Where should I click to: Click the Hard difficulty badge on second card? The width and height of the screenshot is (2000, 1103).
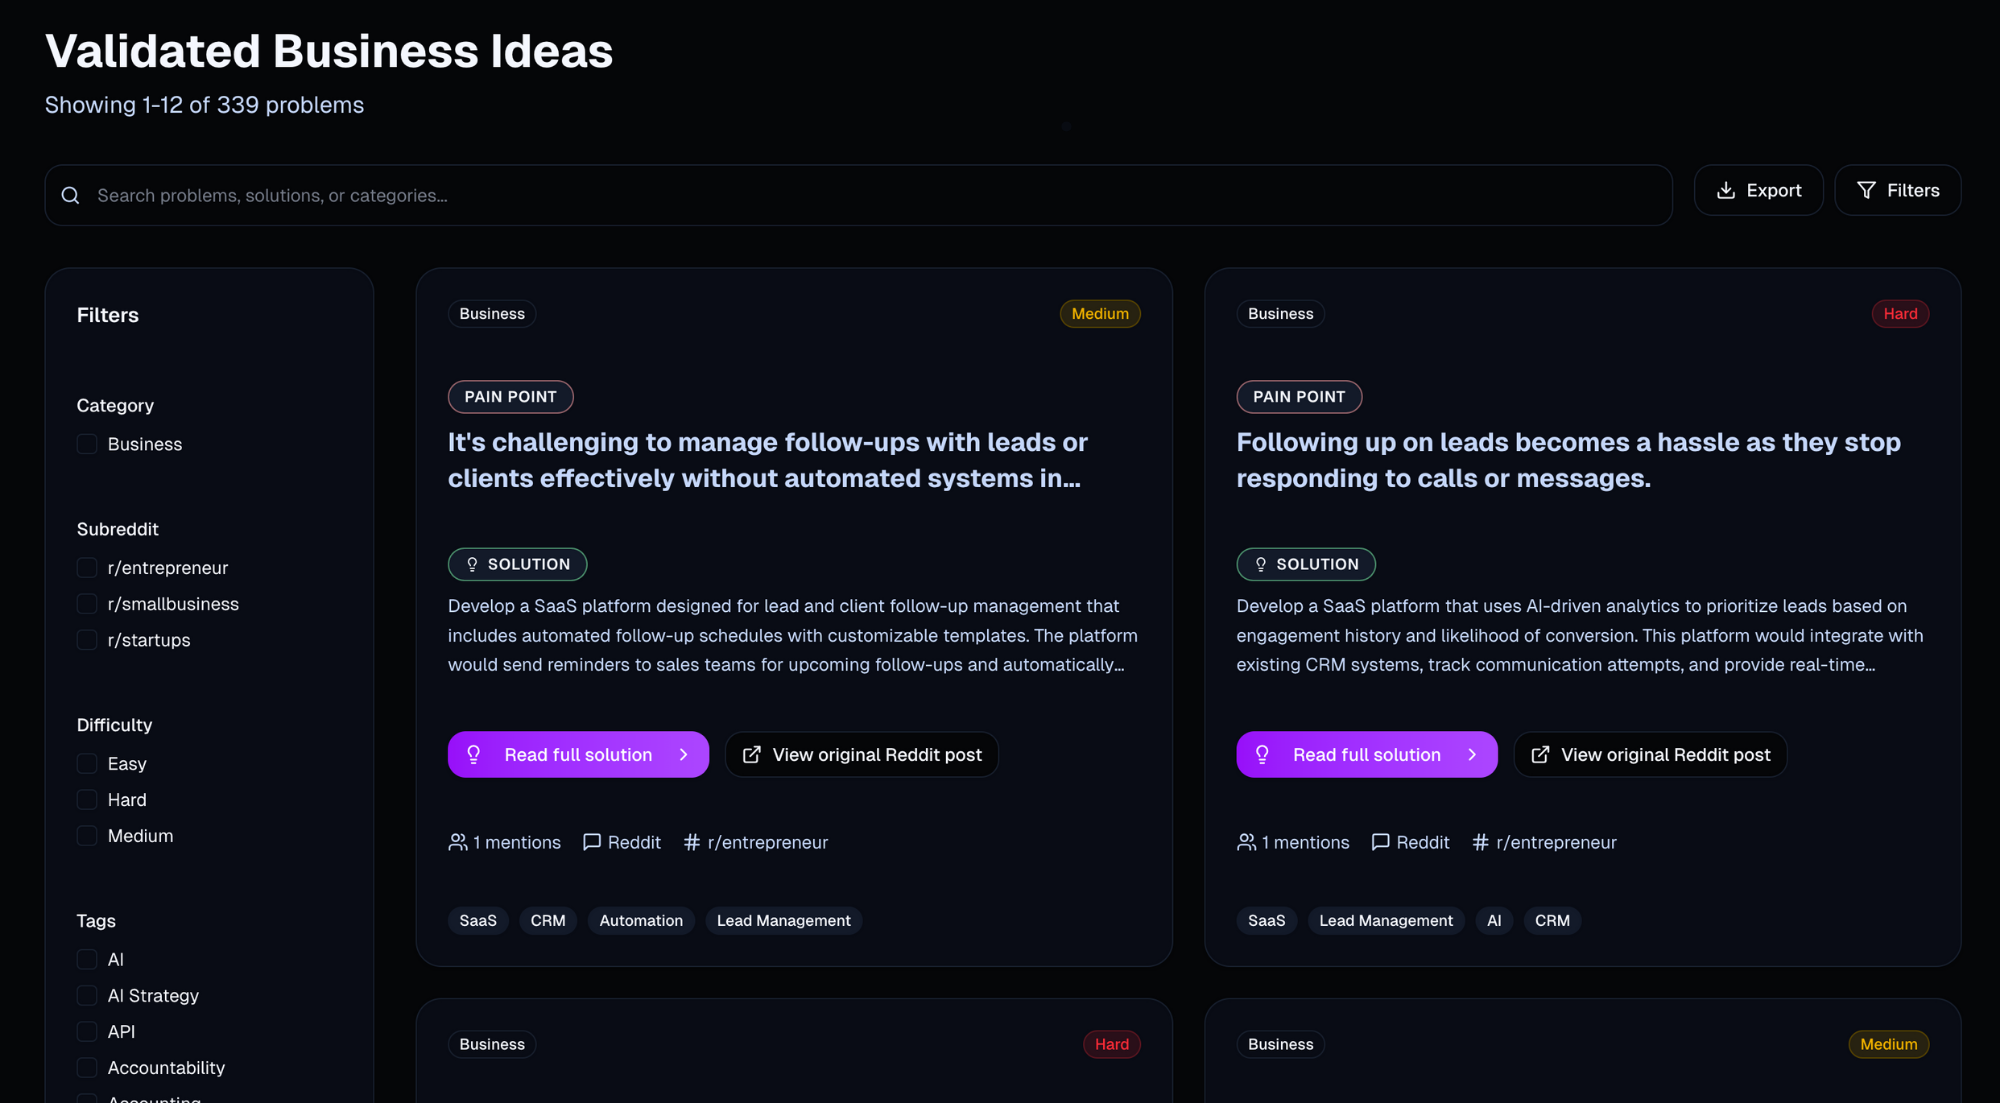(x=1900, y=314)
